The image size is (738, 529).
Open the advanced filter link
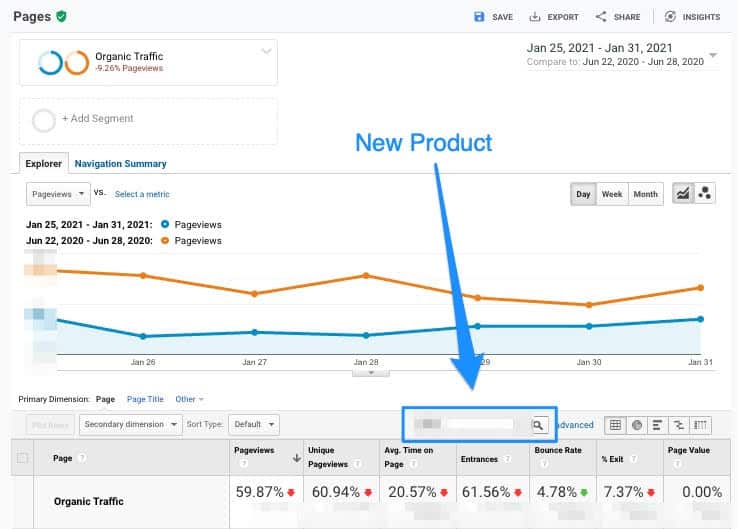575,425
